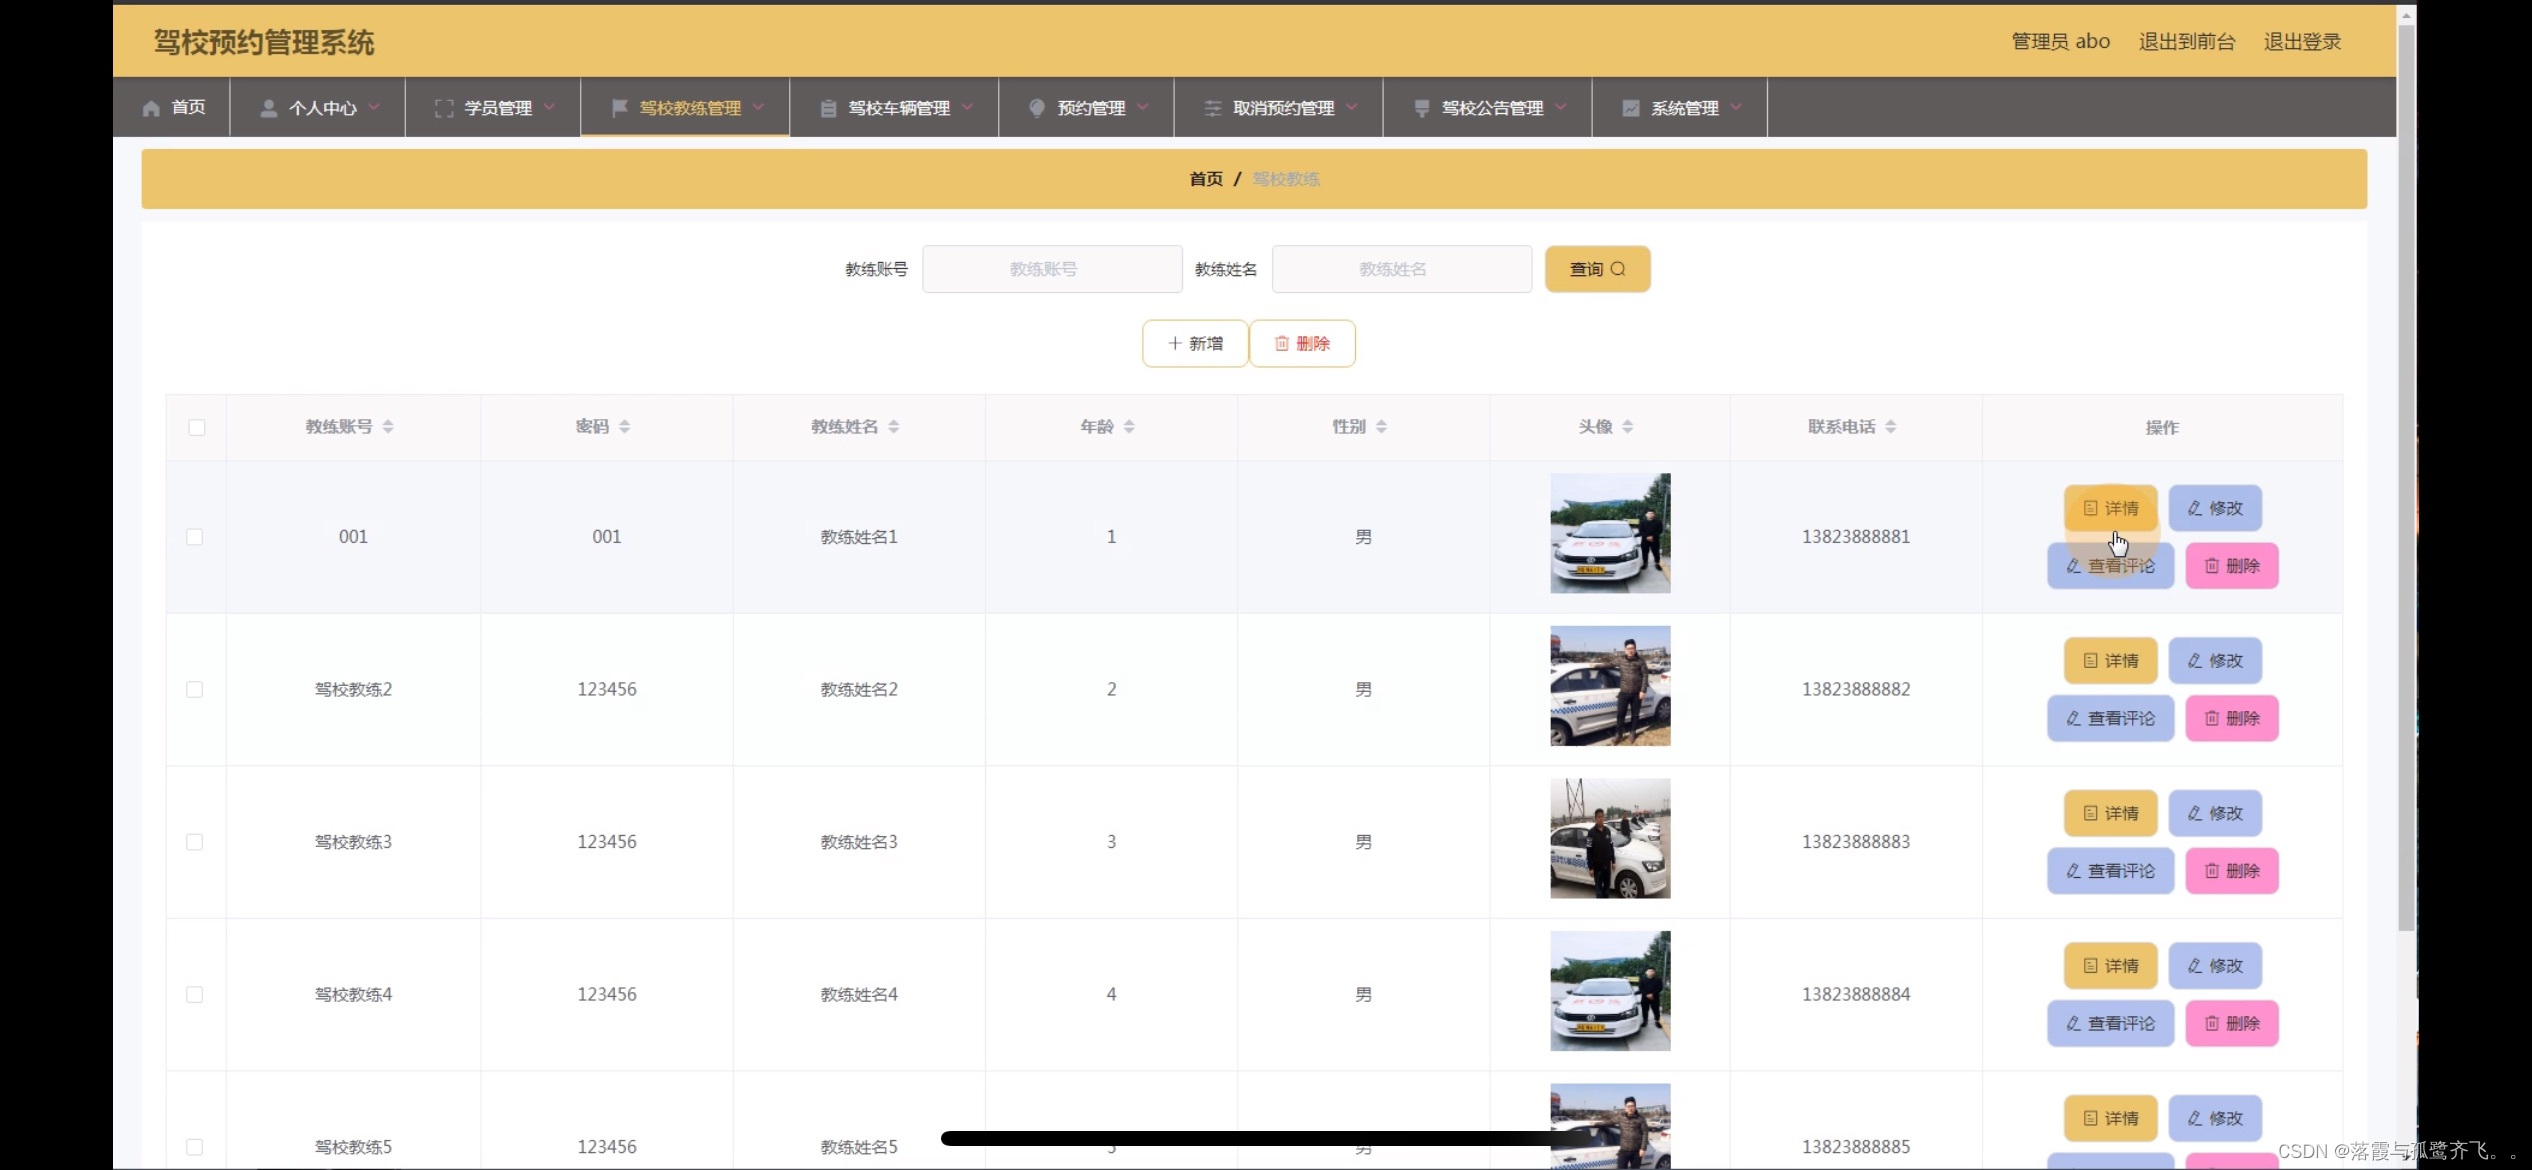Click the chart icon beside 系统管理

pyautogui.click(x=1630, y=108)
